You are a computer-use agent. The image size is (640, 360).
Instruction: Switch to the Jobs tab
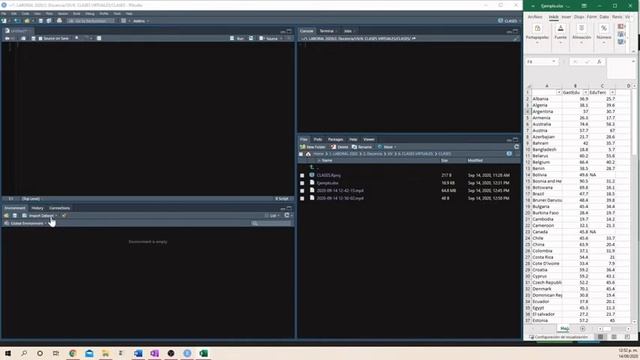click(348, 31)
